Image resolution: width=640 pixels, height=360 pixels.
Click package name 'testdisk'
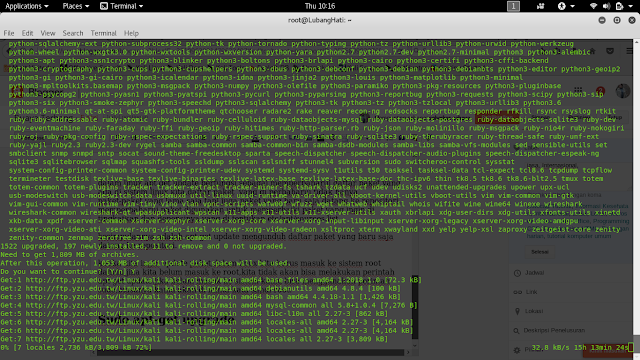click(72, 179)
